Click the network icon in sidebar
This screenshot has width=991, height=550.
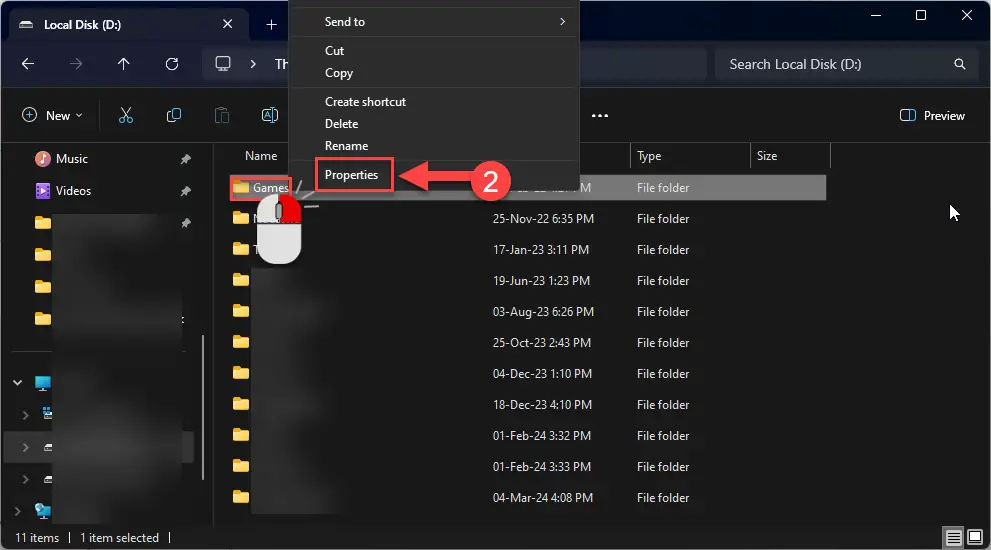click(x=42, y=511)
